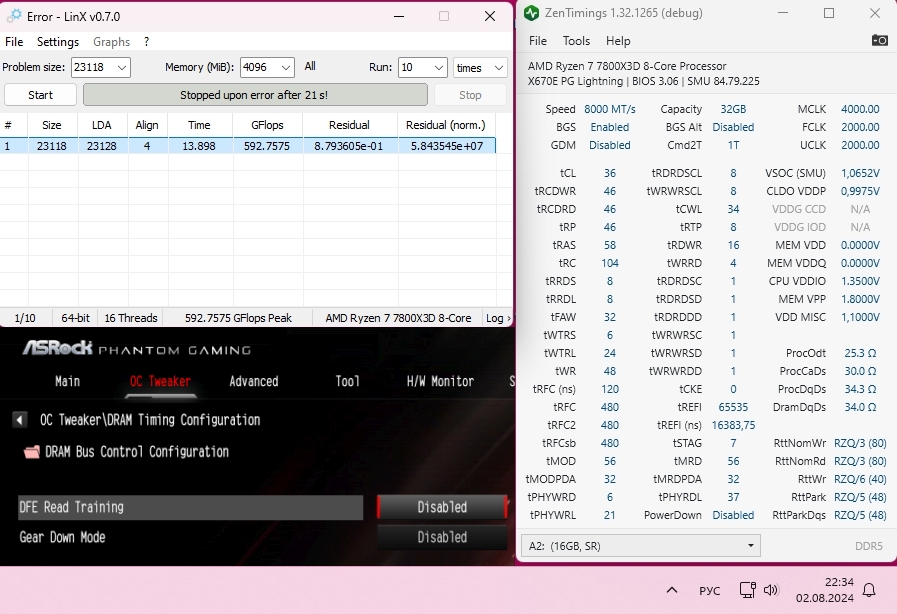Show hidden icons in the system tray

point(672,590)
